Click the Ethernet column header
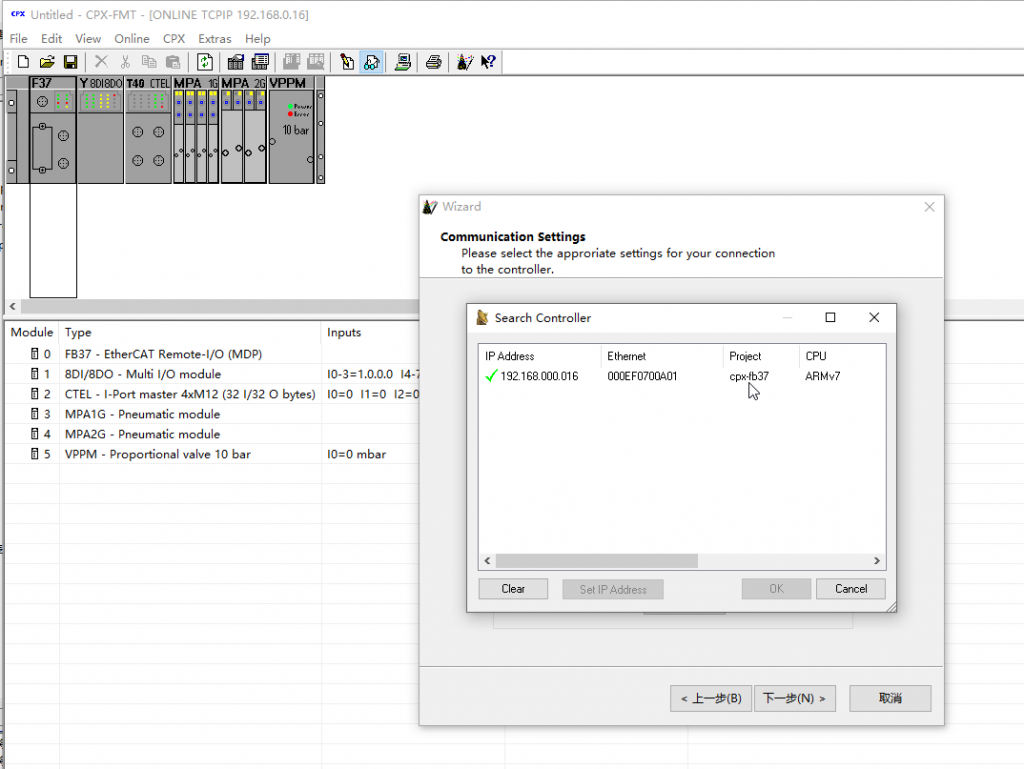This screenshot has height=769, width=1024. (x=662, y=356)
